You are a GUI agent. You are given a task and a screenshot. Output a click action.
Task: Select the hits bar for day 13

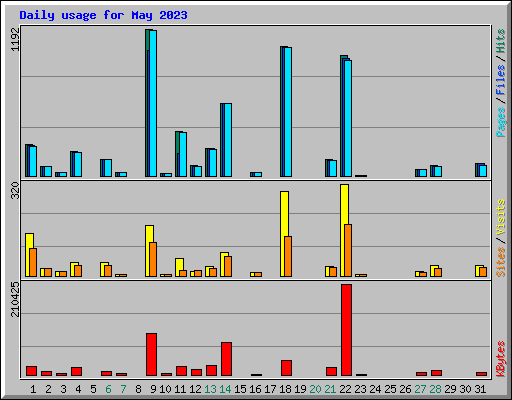click(x=211, y=163)
